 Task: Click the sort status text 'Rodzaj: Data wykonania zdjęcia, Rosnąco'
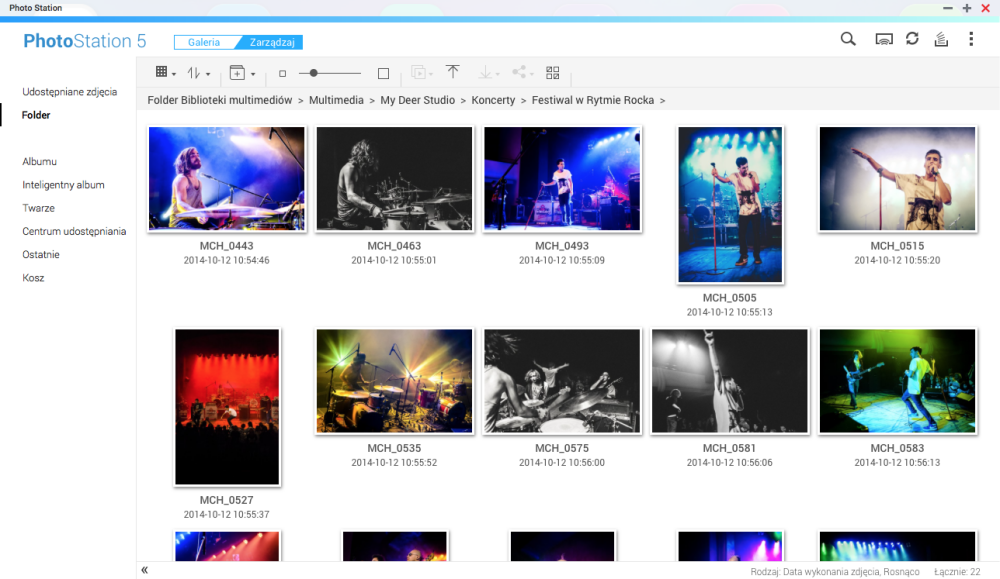pyautogui.click(x=835, y=572)
